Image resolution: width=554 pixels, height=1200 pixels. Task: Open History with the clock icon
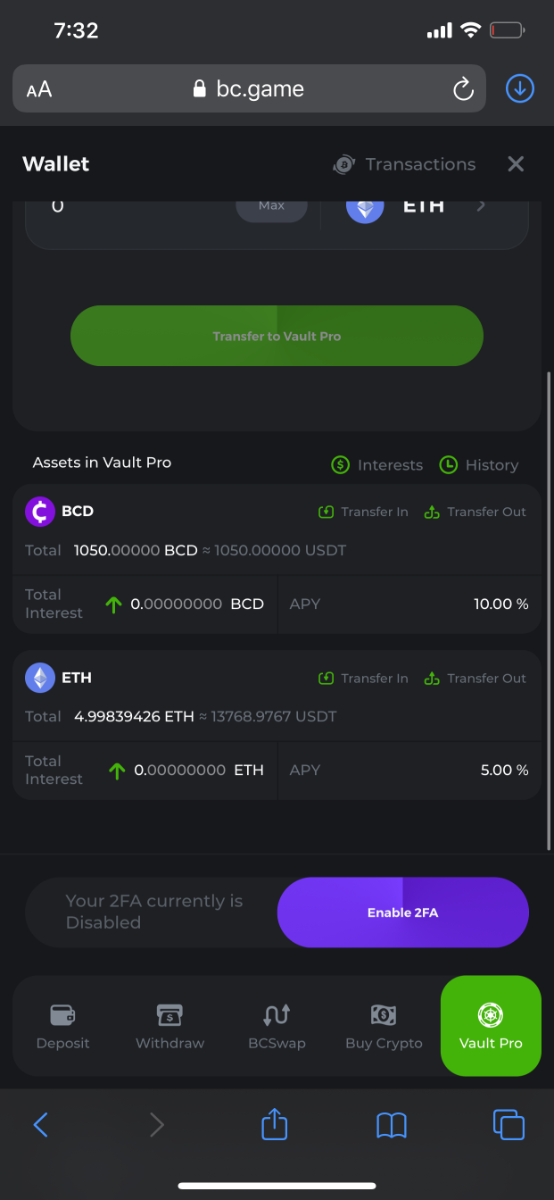(479, 465)
